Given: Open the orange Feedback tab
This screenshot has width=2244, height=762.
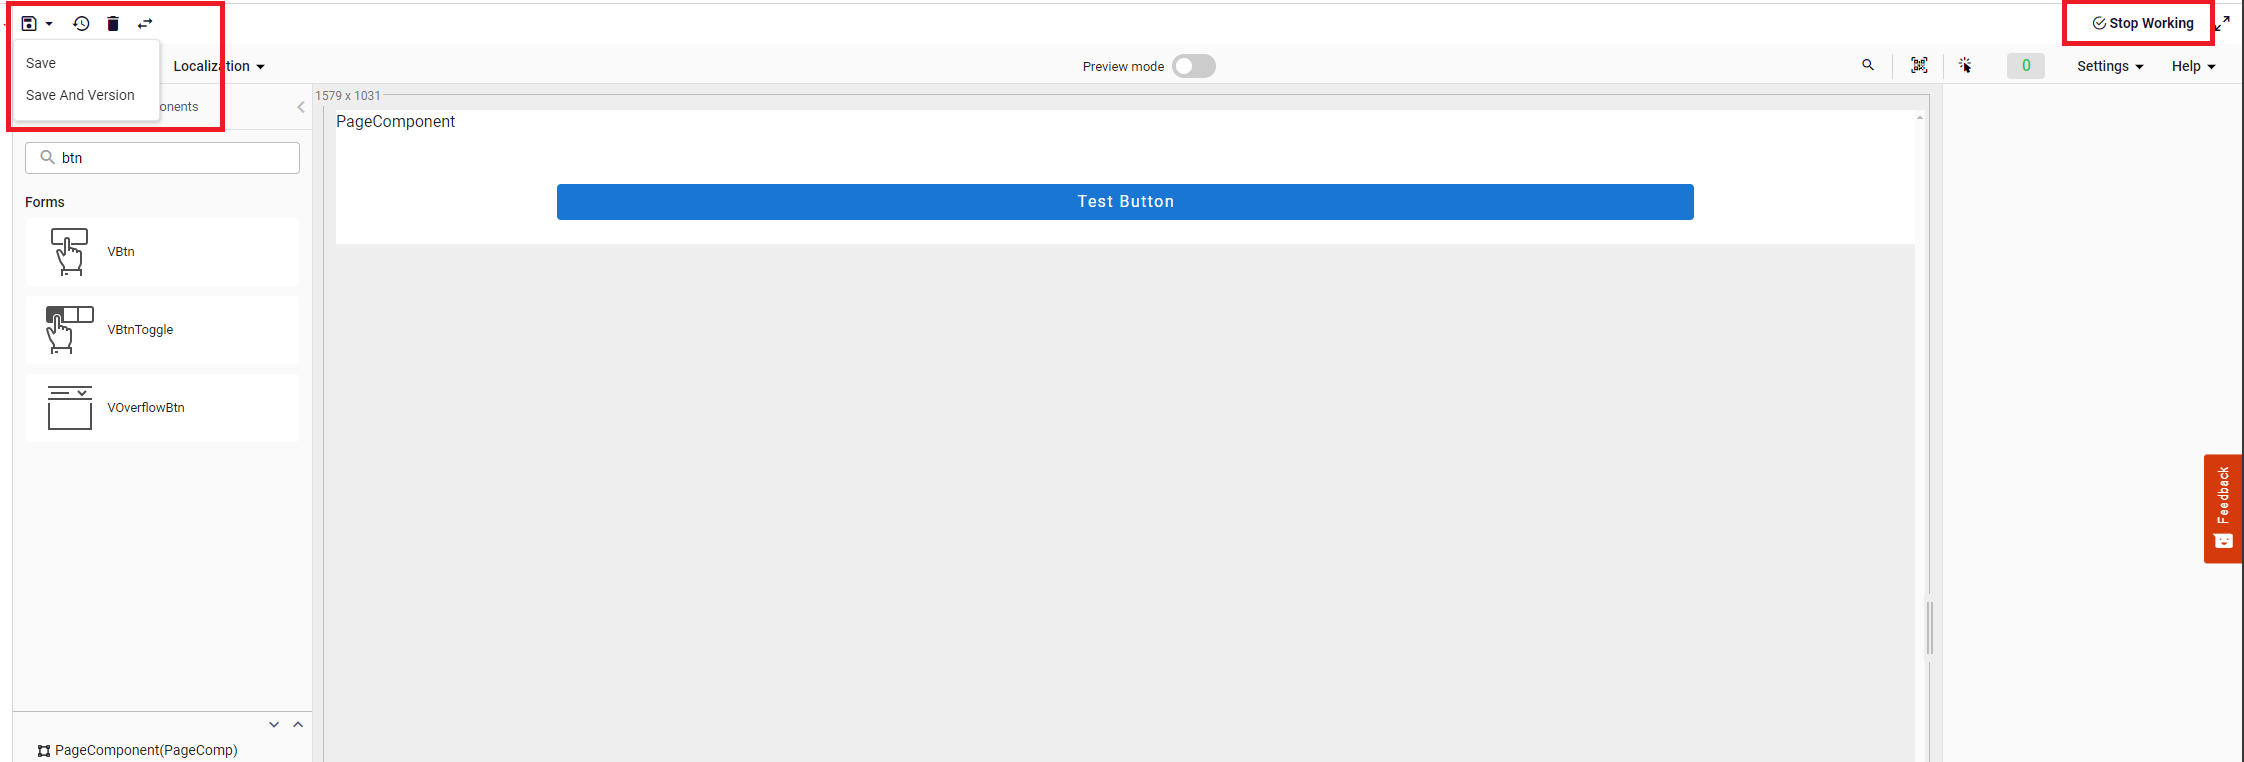Looking at the screenshot, I should click(2222, 508).
